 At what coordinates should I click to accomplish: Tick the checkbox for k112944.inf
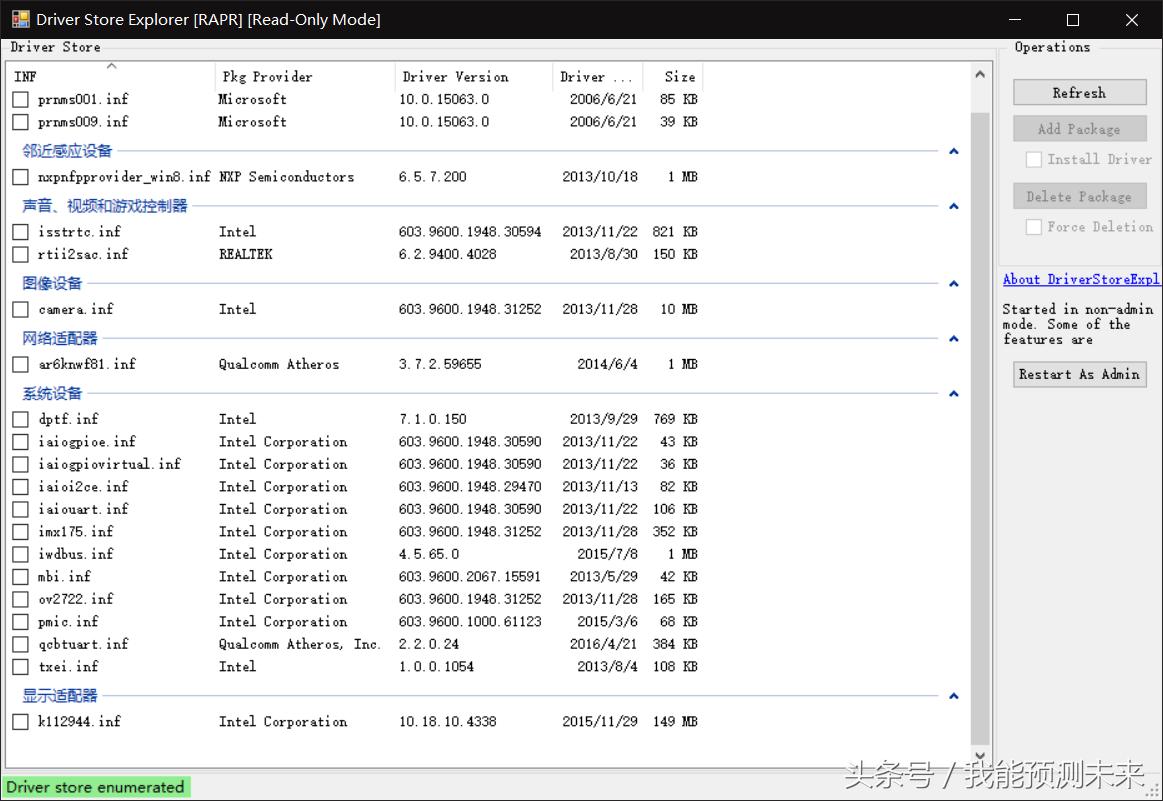(20, 721)
